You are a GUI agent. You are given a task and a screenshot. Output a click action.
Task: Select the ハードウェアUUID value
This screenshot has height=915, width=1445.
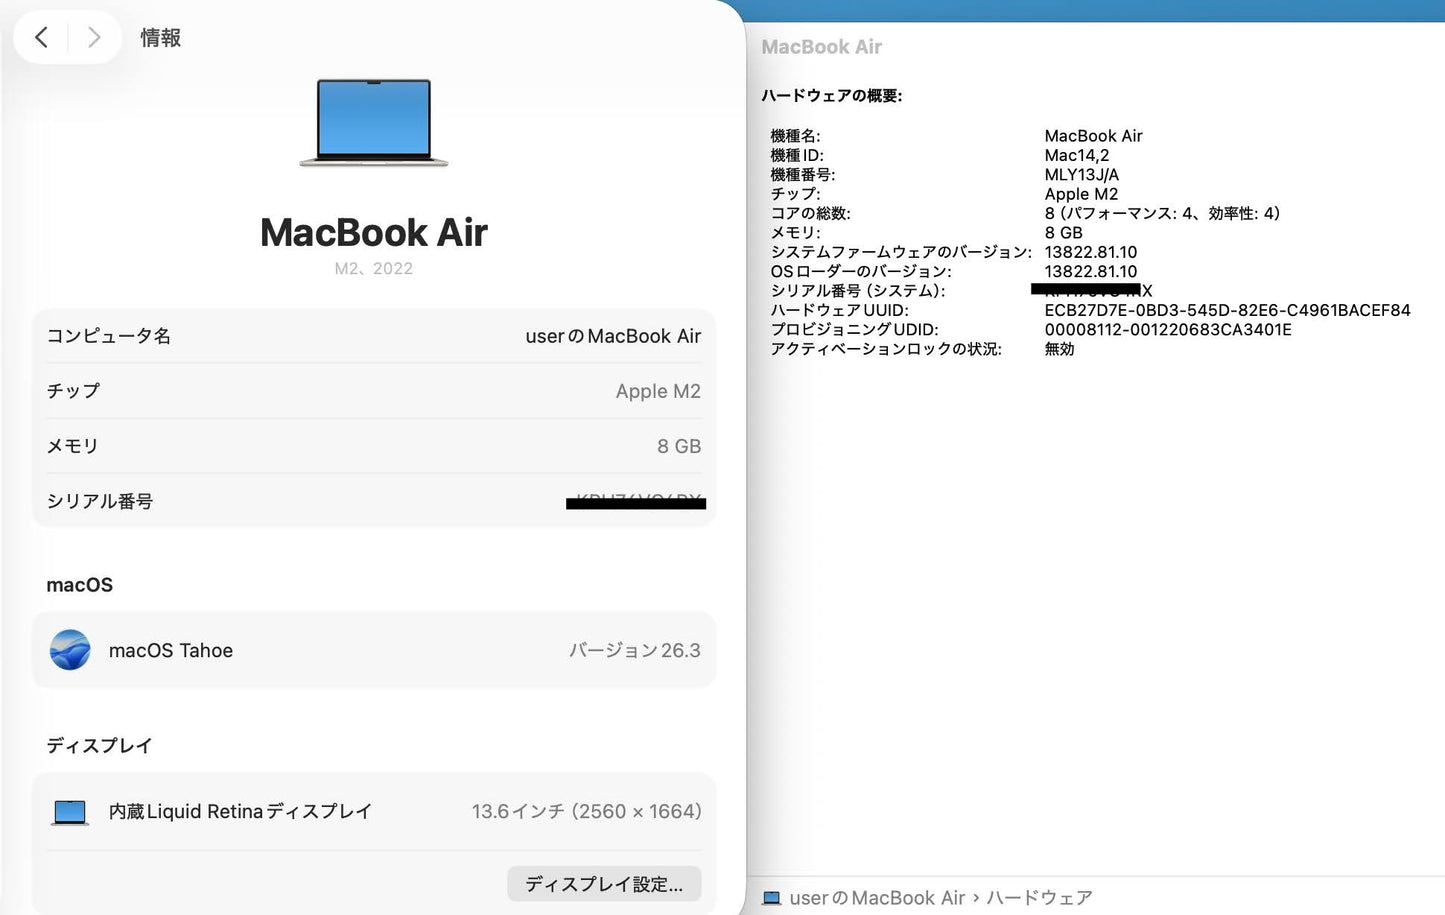coord(1227,310)
